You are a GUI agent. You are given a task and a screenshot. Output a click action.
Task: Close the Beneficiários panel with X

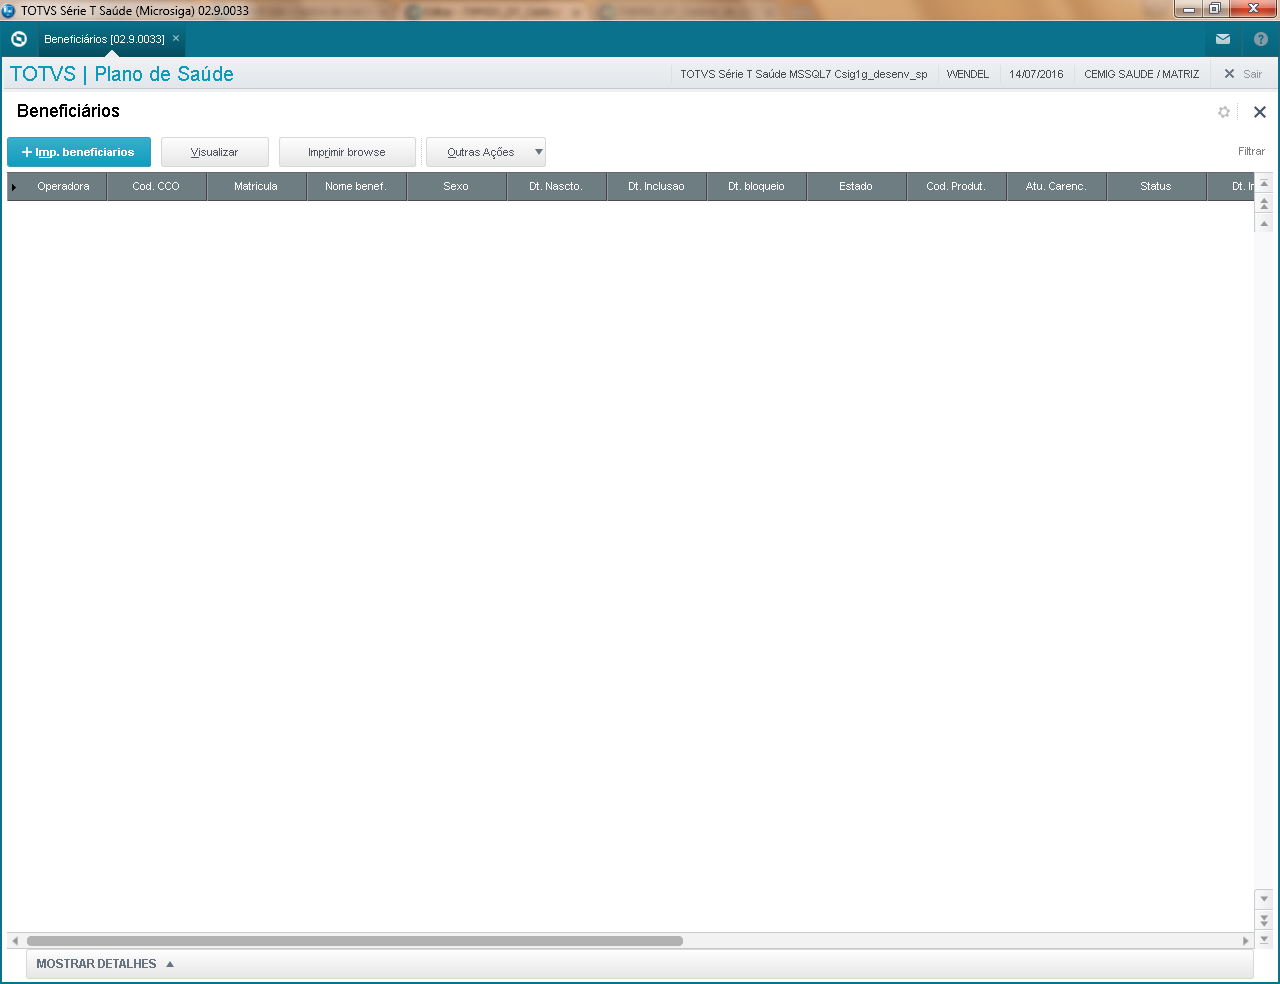coord(1260,112)
